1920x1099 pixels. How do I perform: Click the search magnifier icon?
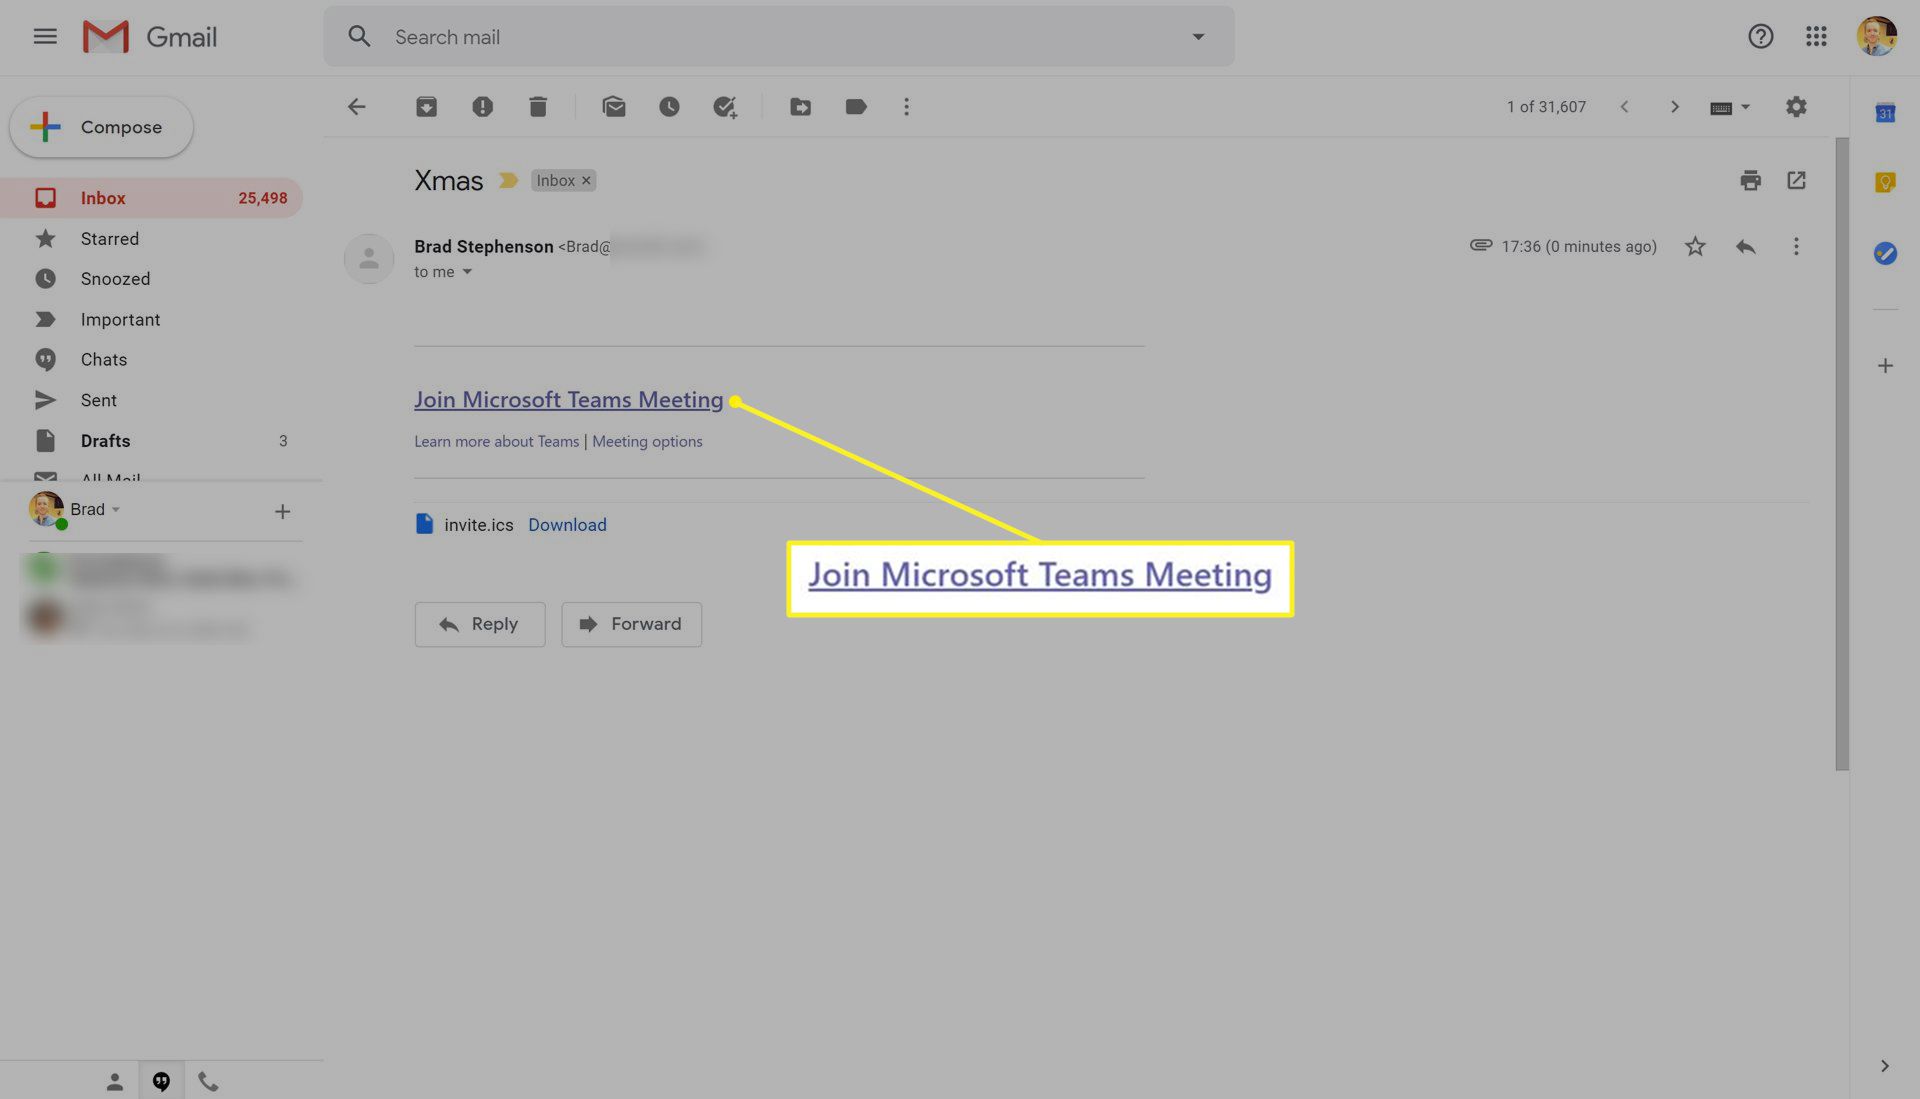359,37
